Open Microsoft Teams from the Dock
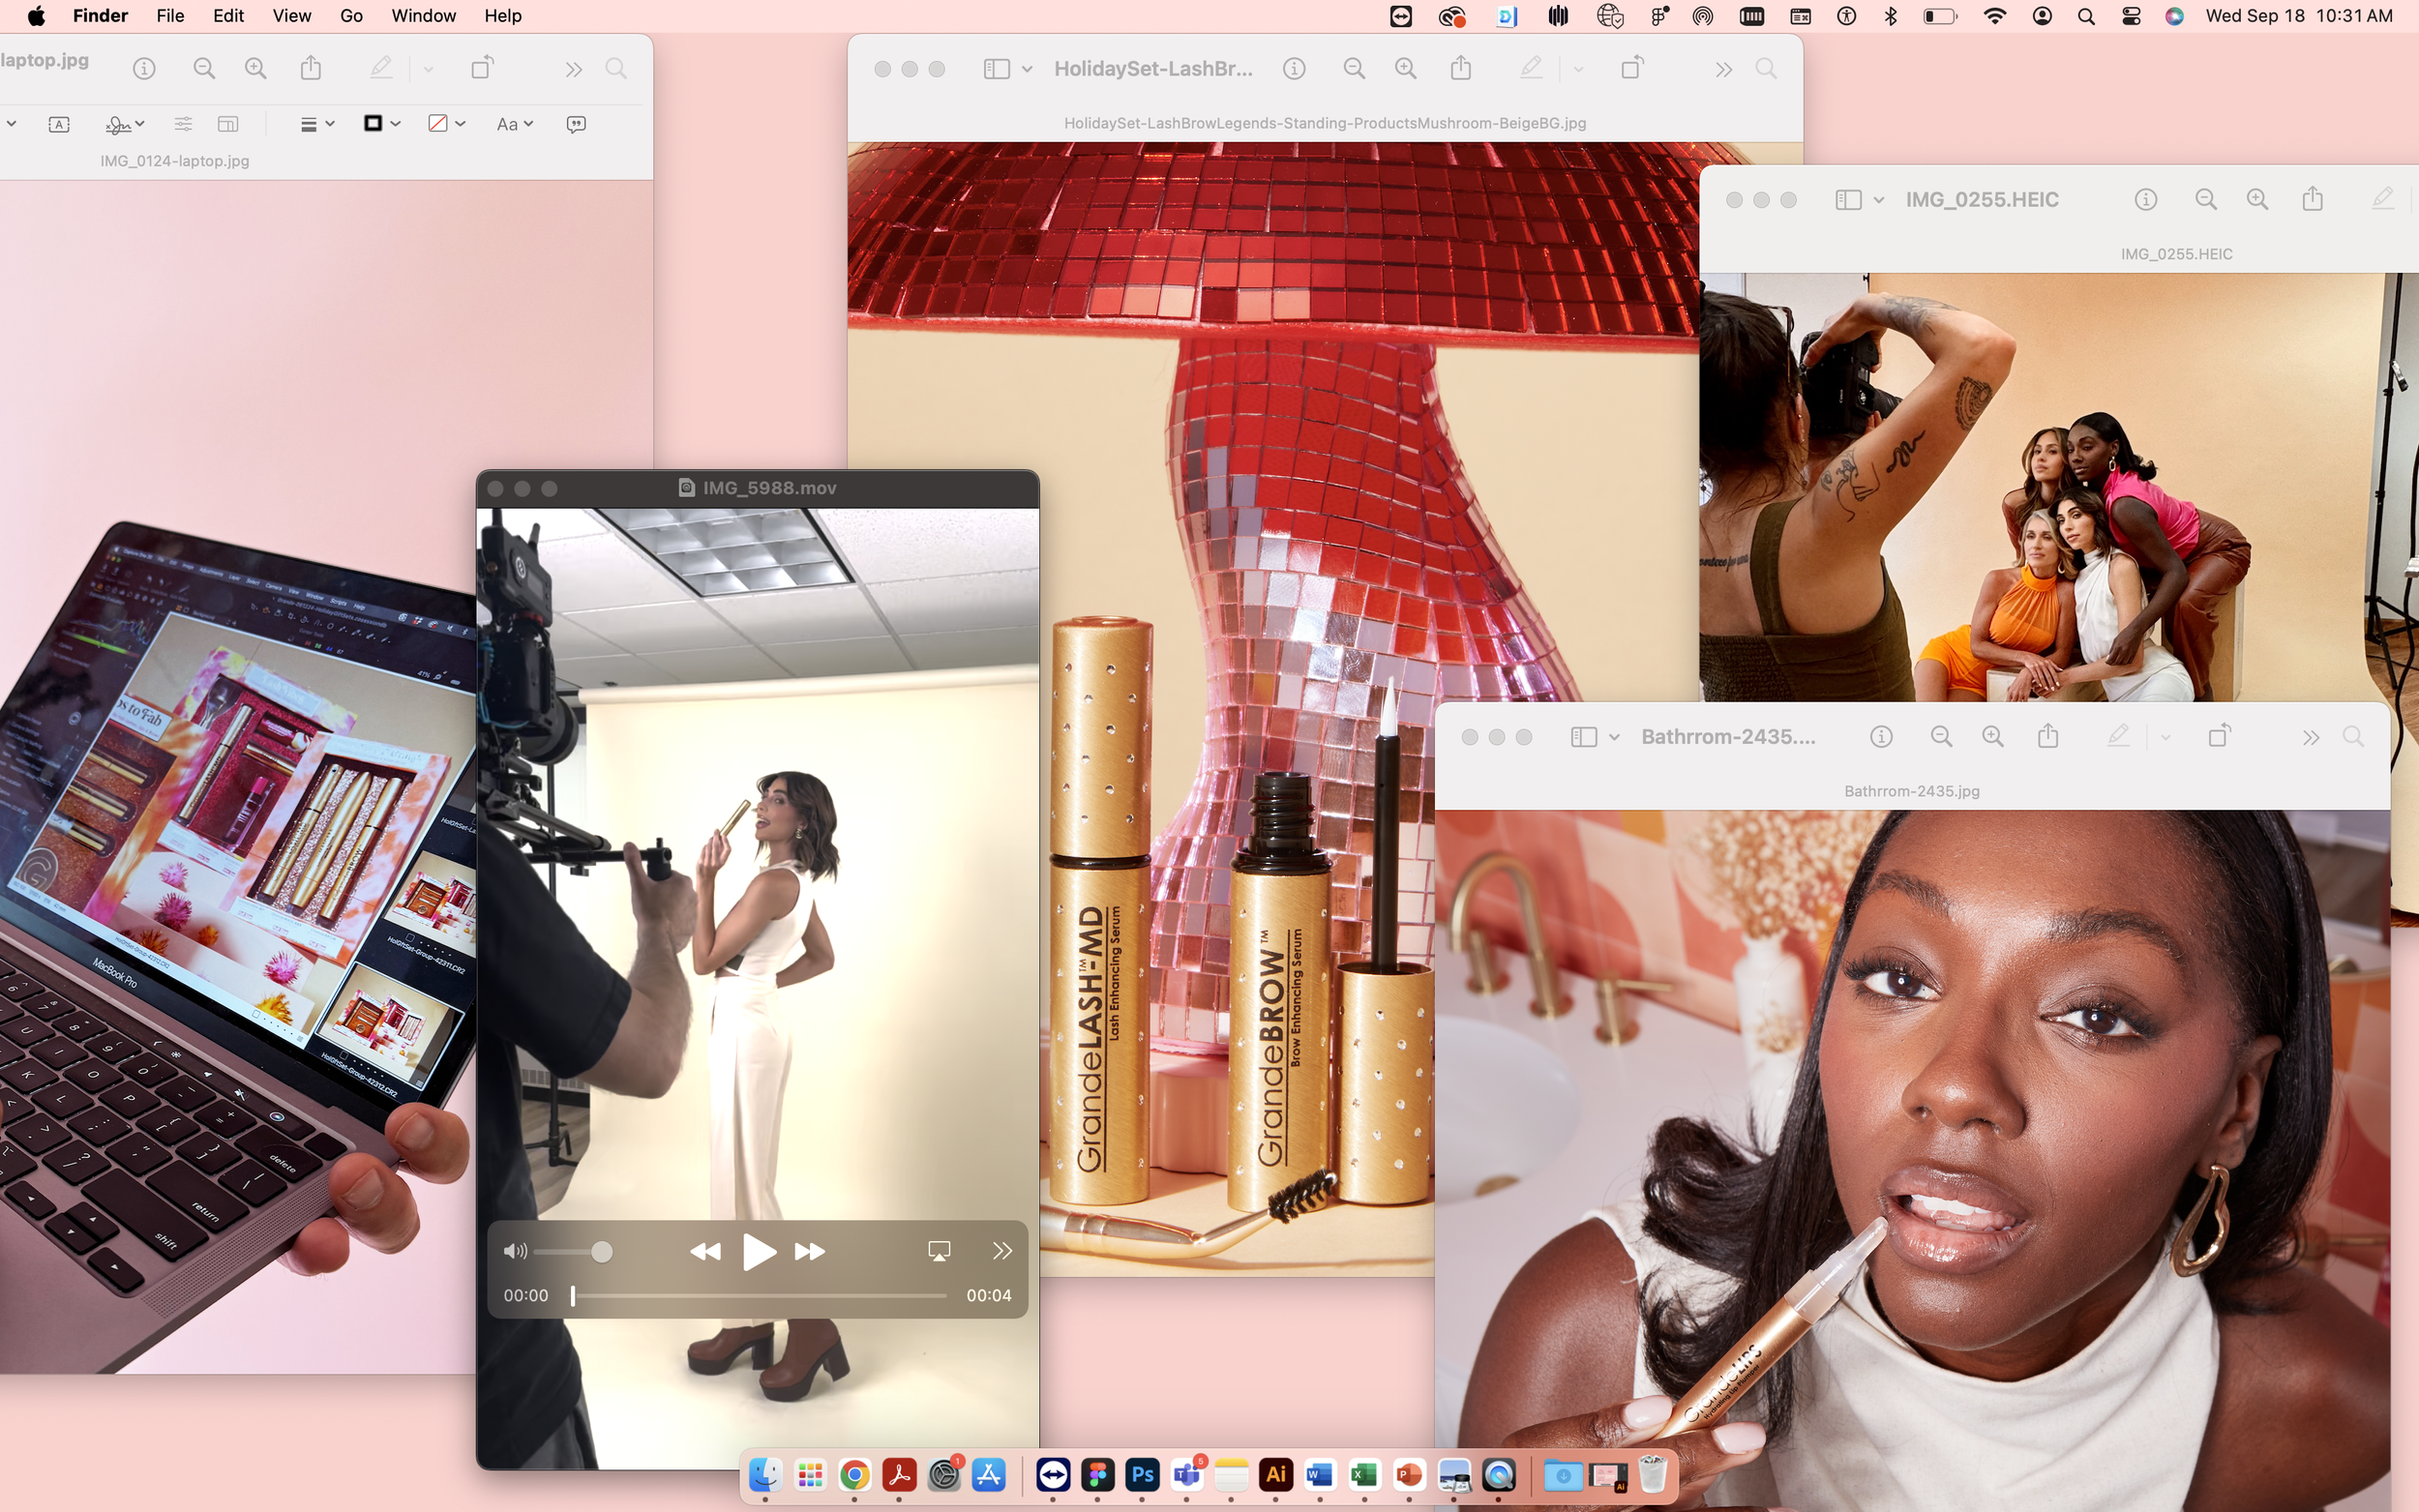This screenshot has width=2419, height=1512. (1187, 1475)
